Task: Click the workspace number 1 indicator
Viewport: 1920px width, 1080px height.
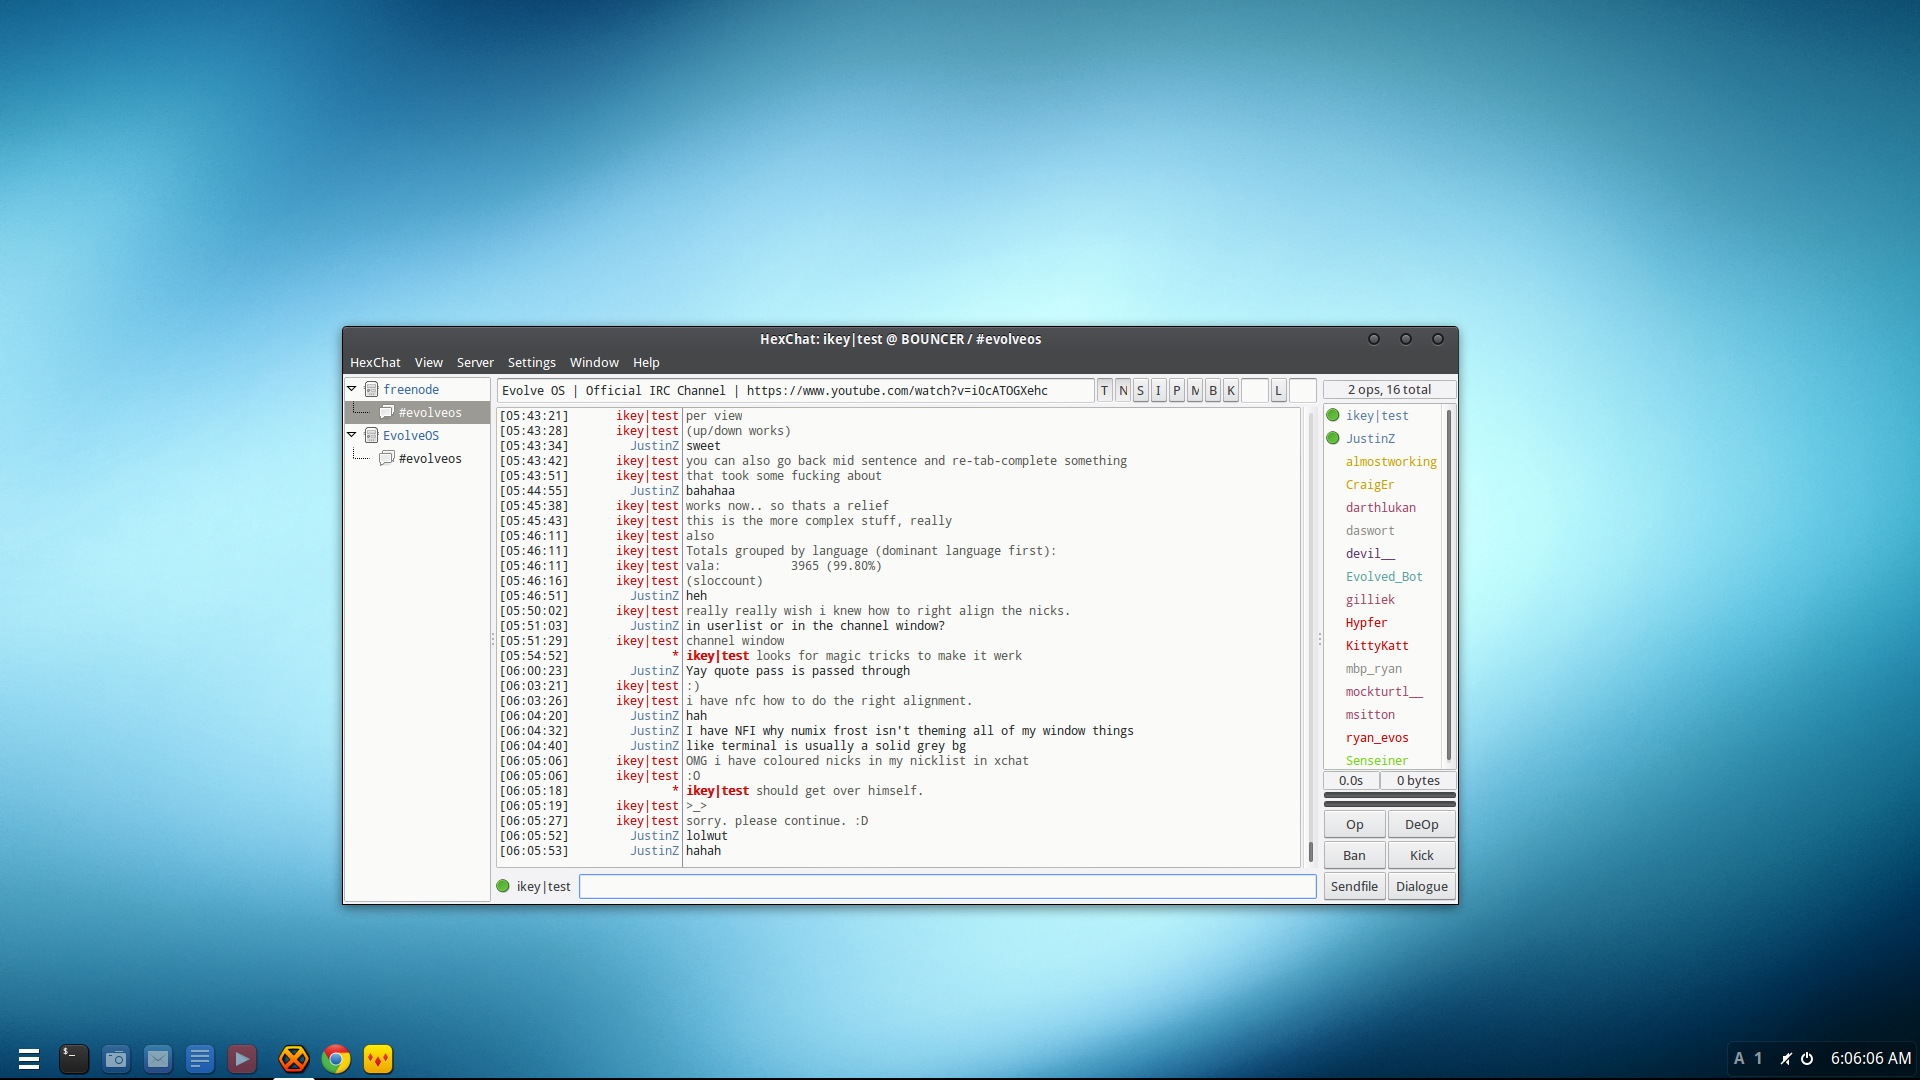Action: pyautogui.click(x=1758, y=1058)
